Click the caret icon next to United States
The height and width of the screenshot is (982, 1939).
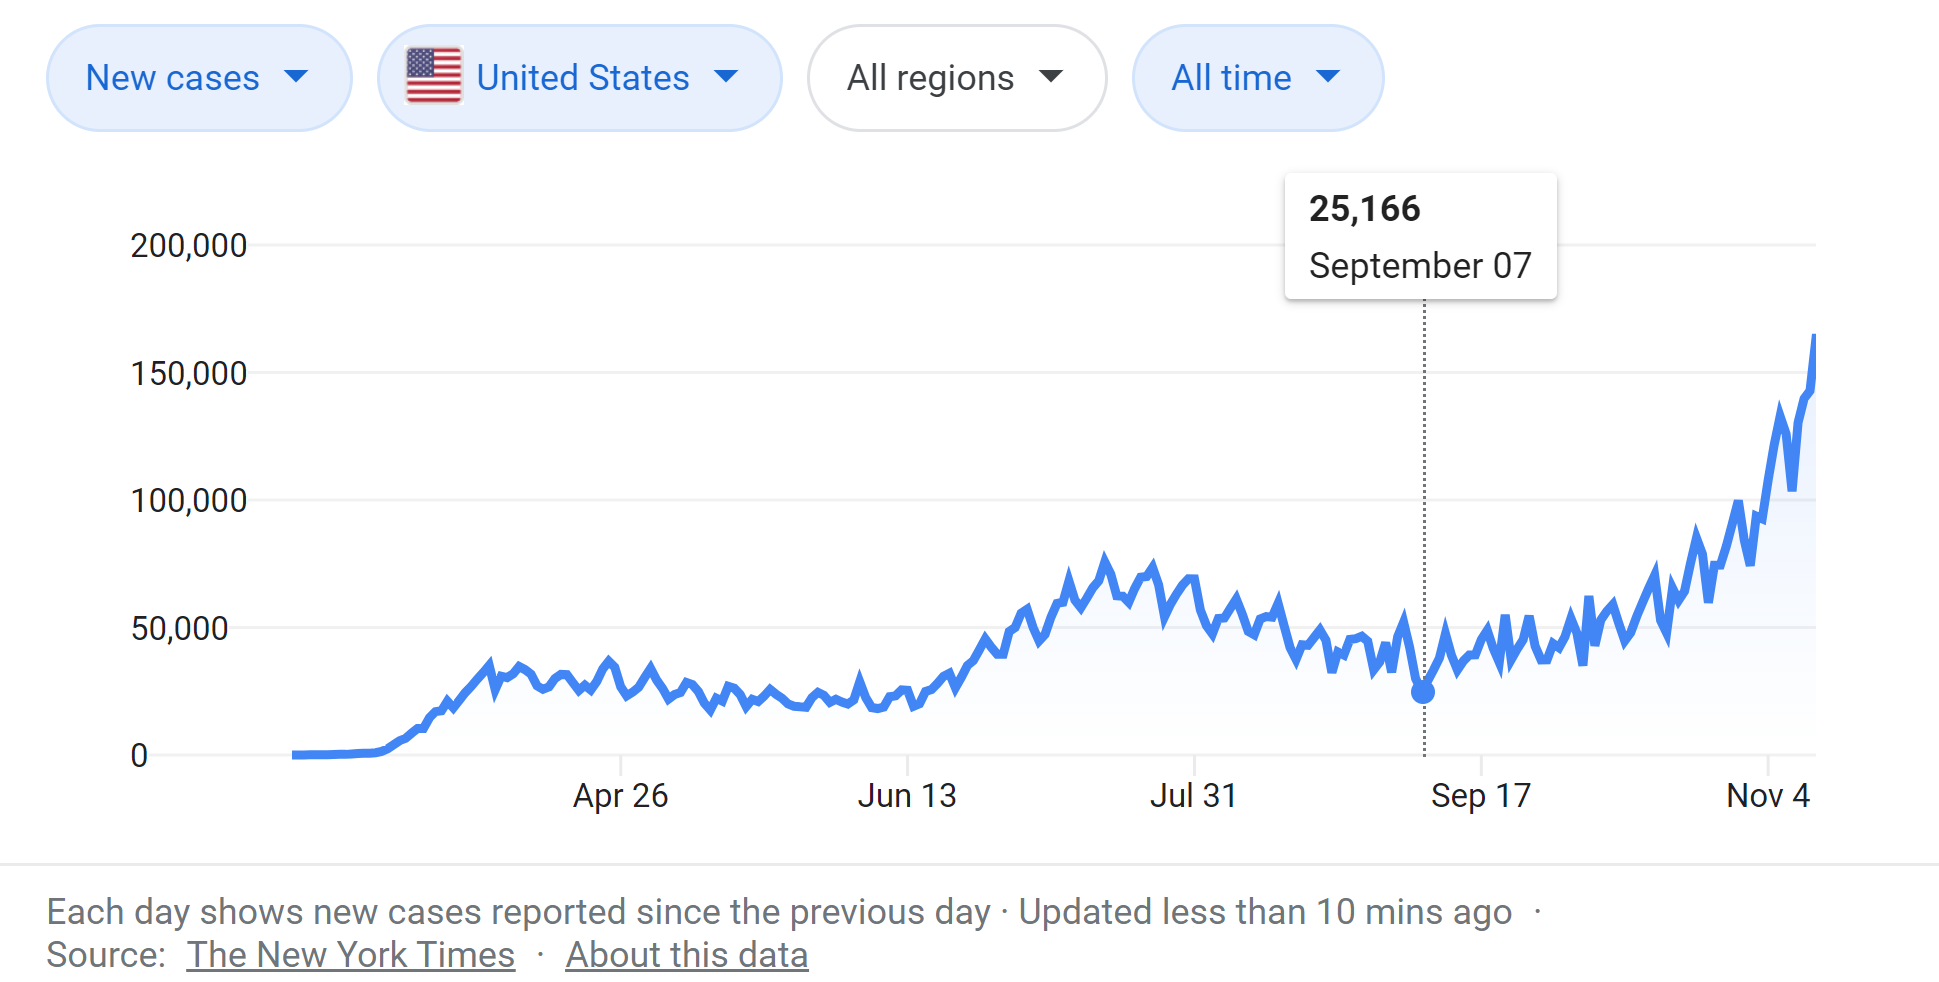click(x=726, y=76)
